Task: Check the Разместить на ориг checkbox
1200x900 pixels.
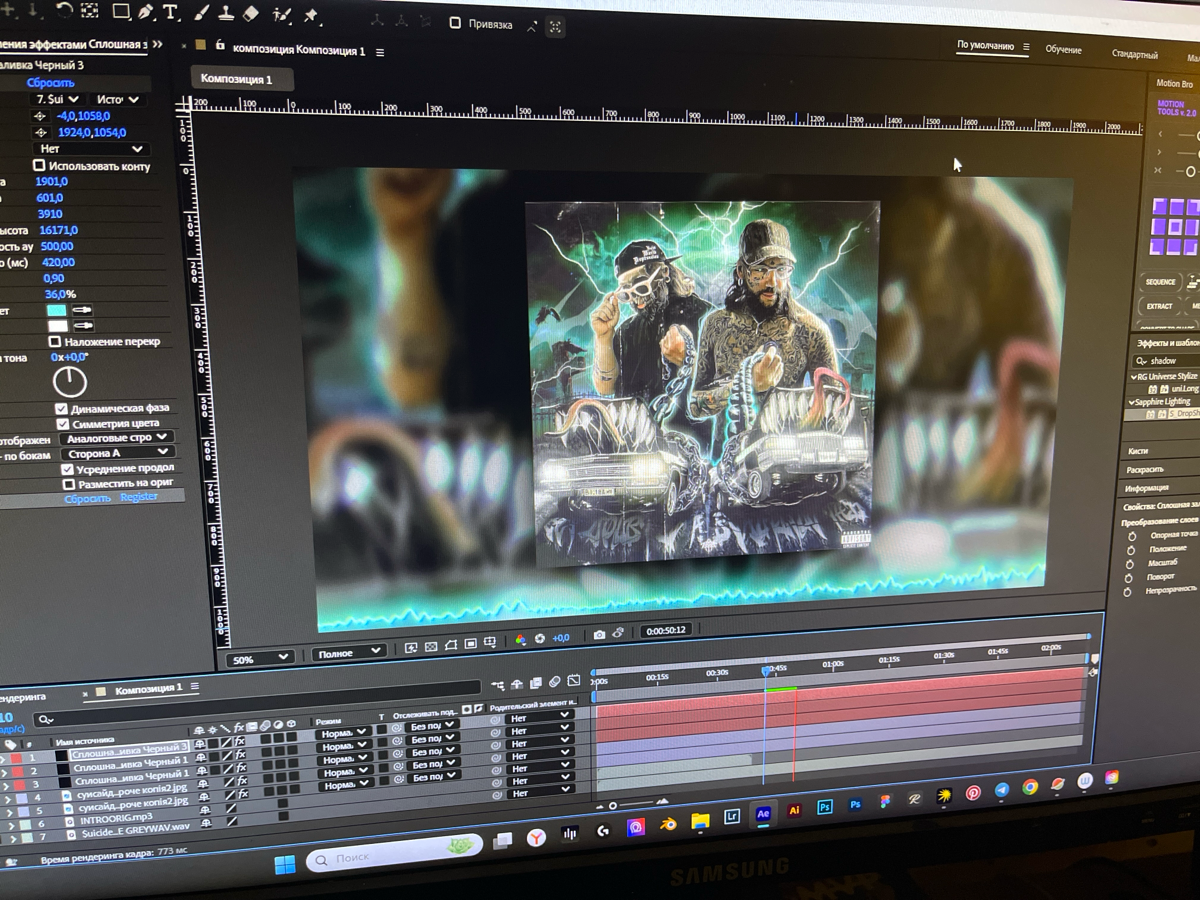Action: click(x=68, y=484)
